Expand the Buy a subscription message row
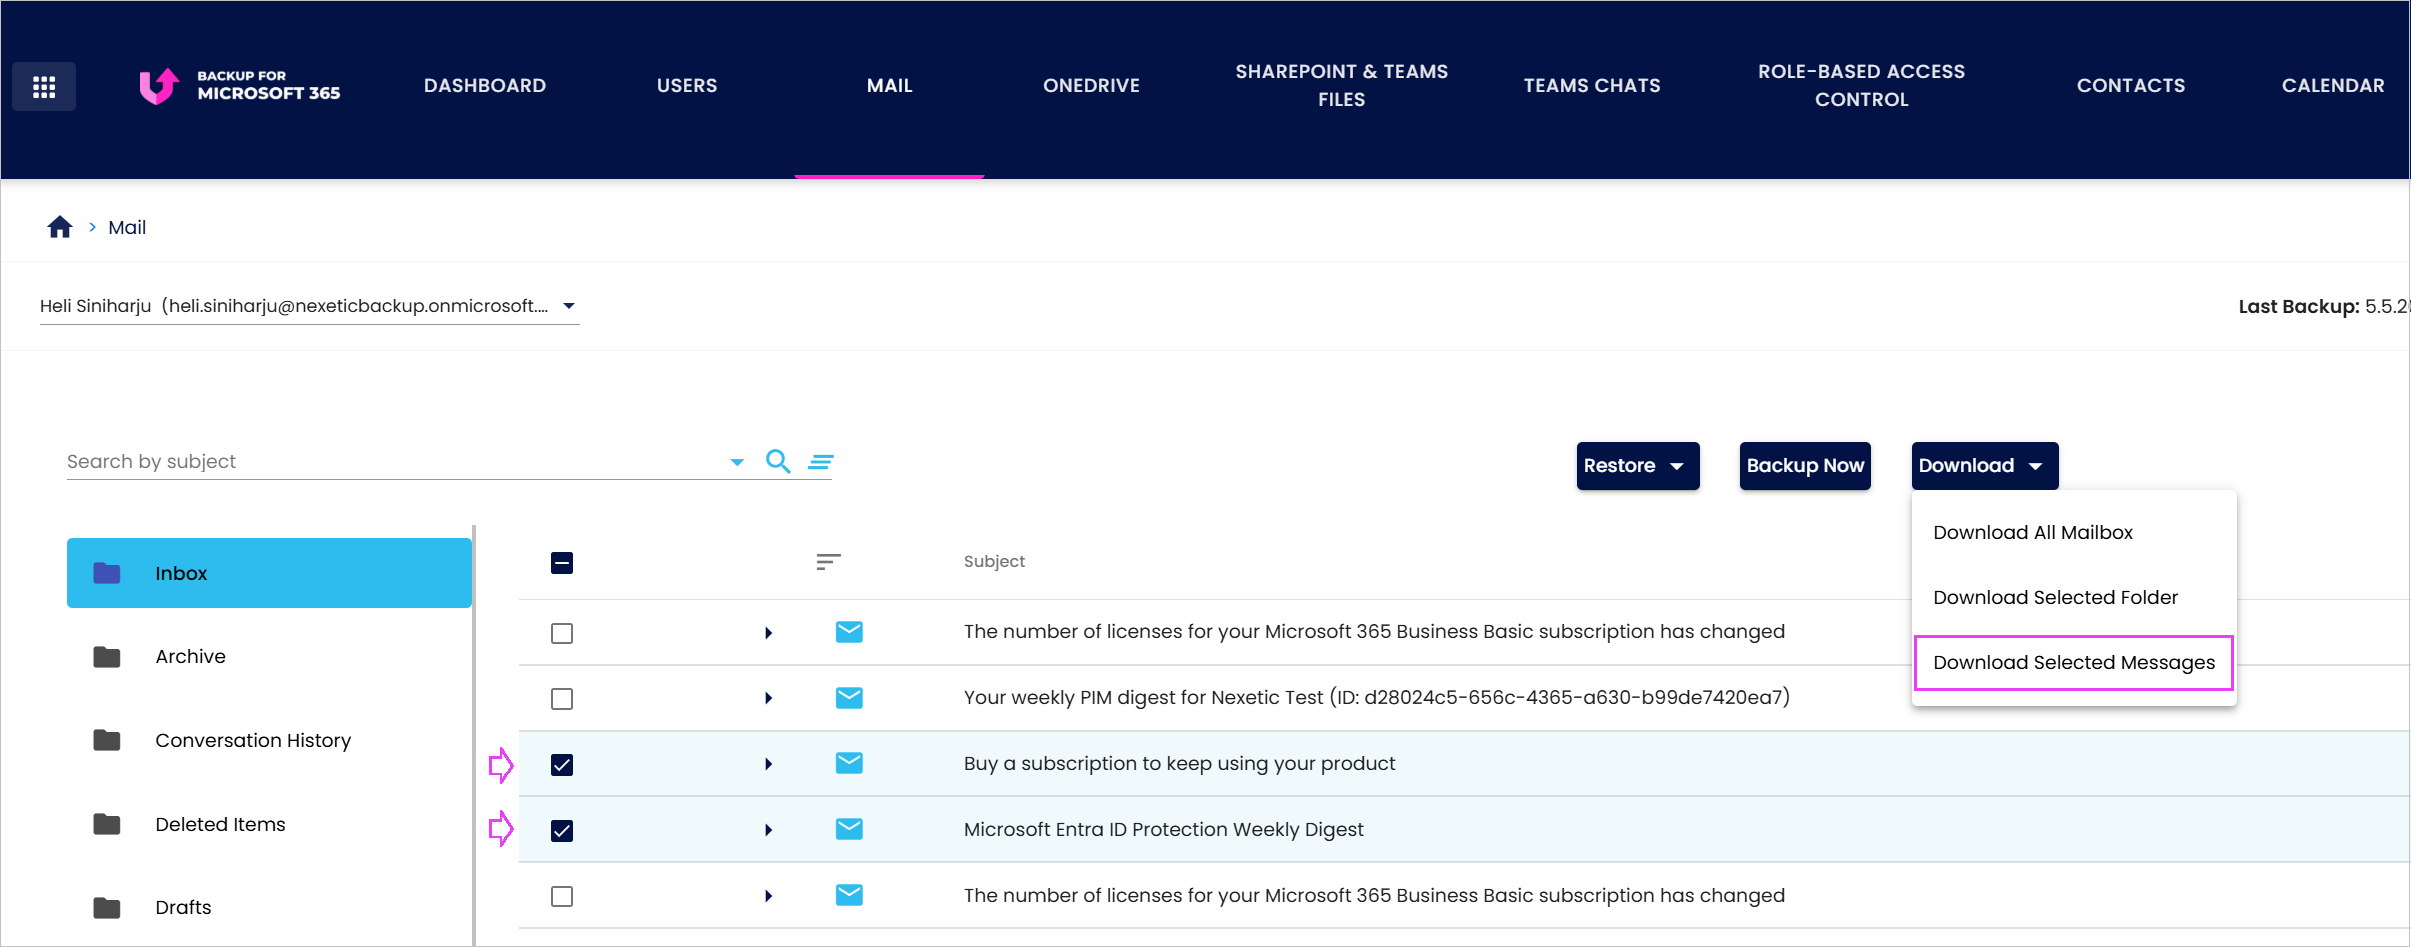Screen dimensions: 2411x947 pyautogui.click(x=768, y=764)
